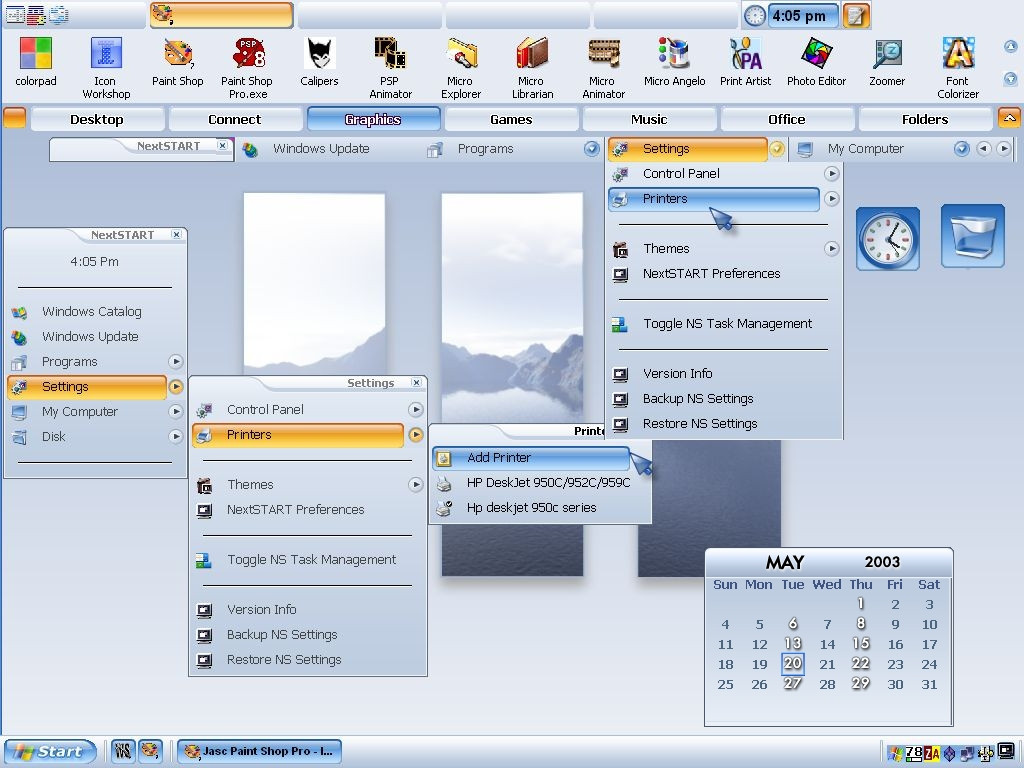Open the Calipers application
This screenshot has height=768, width=1024.
(x=319, y=63)
